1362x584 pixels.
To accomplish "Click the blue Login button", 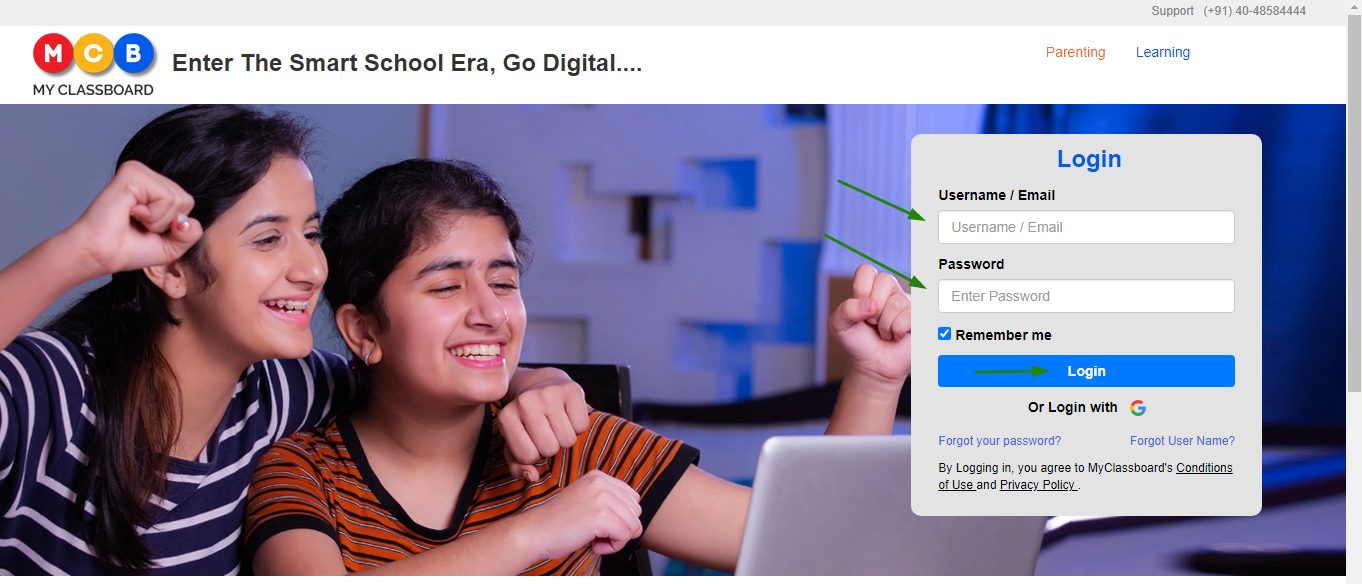I will point(1086,371).
